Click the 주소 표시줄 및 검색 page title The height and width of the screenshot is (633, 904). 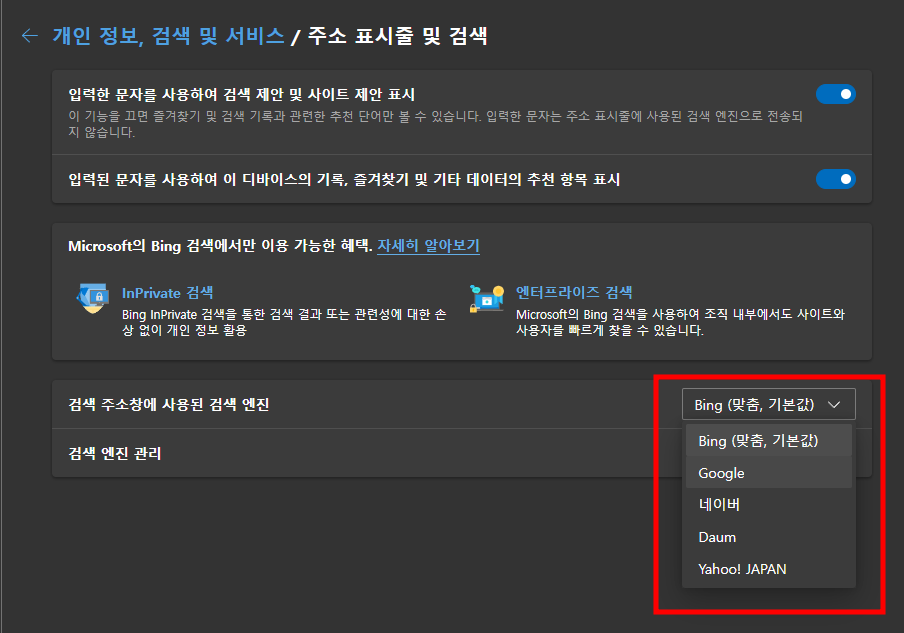pos(398,36)
